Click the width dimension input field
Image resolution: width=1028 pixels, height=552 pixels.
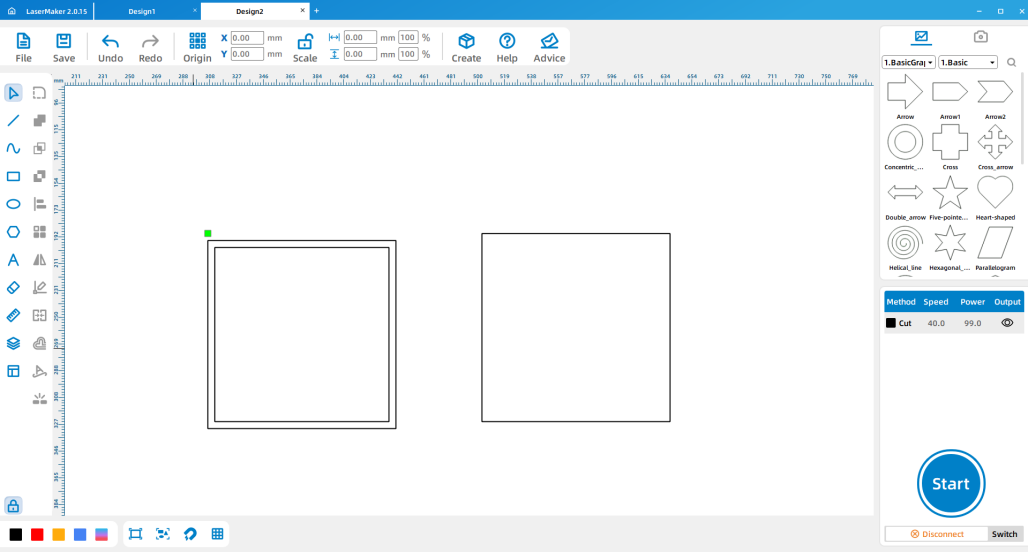coord(360,37)
